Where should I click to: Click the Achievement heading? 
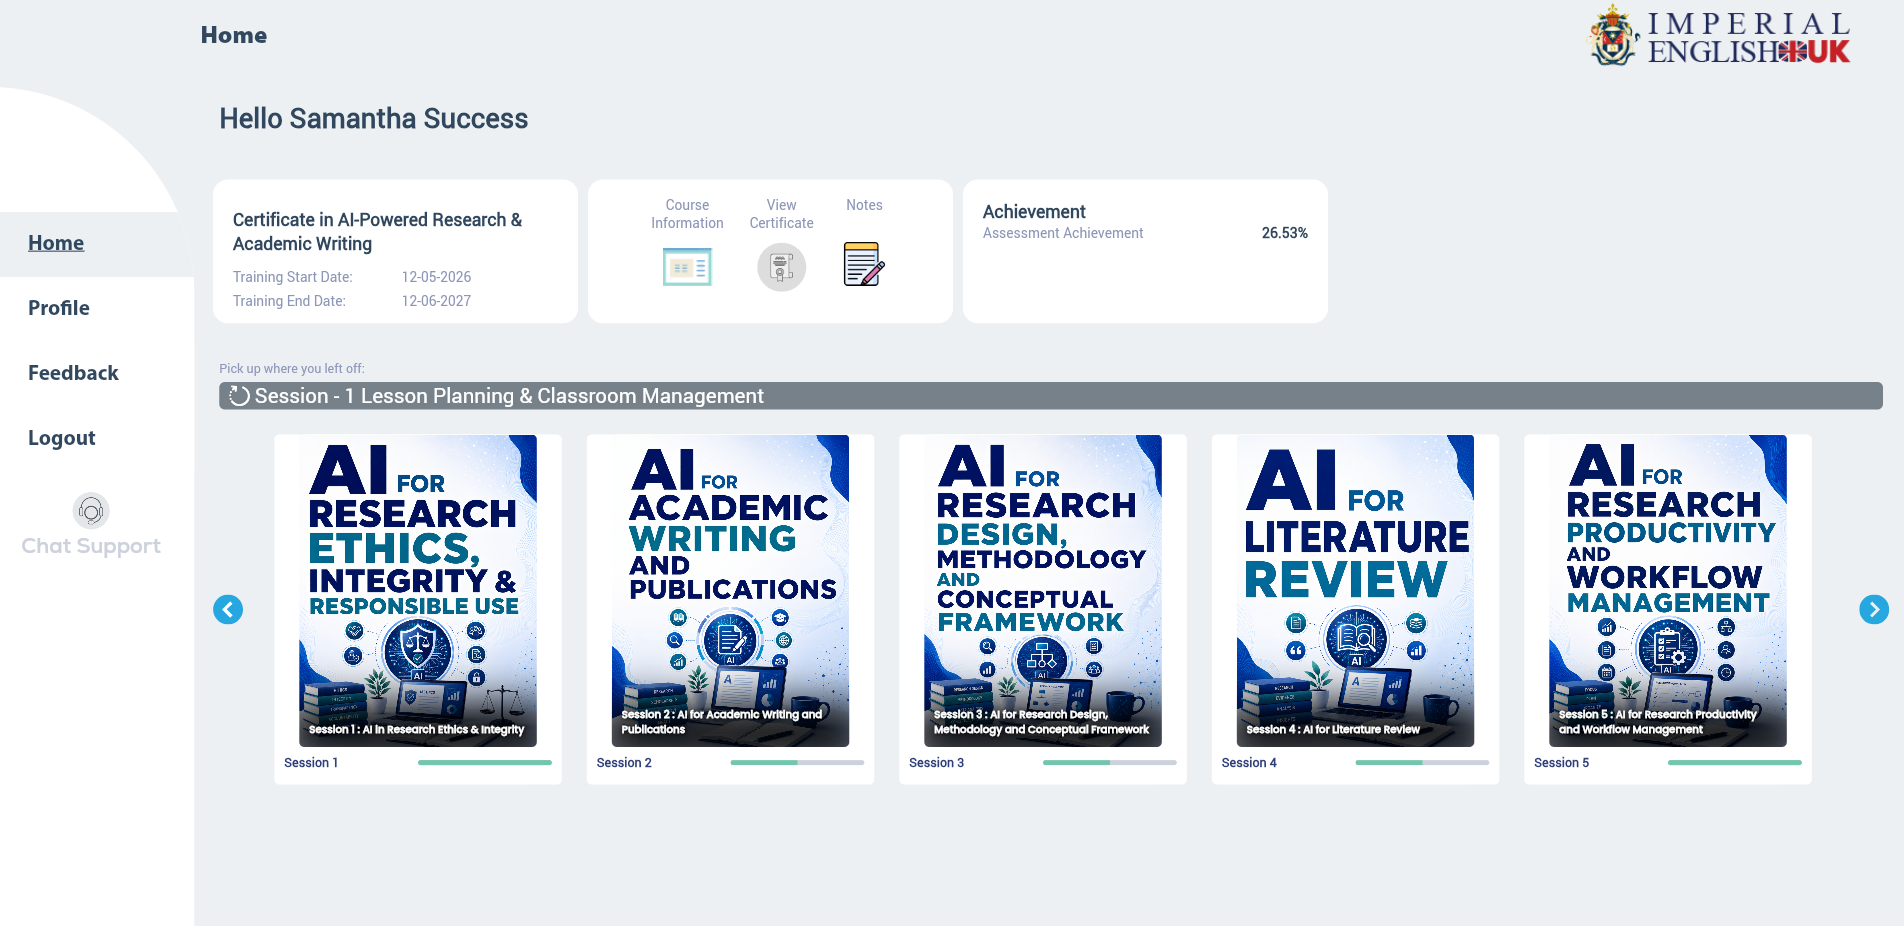(1034, 212)
